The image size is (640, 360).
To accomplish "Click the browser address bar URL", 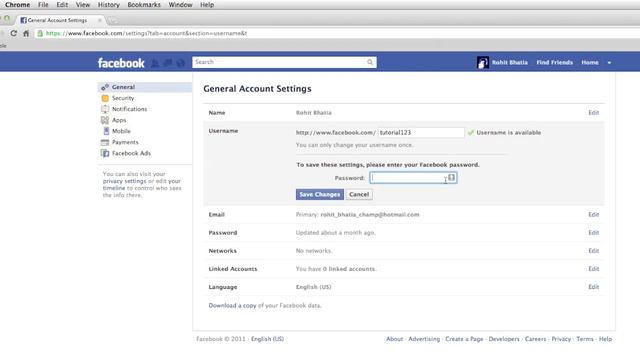I will 146,33.
